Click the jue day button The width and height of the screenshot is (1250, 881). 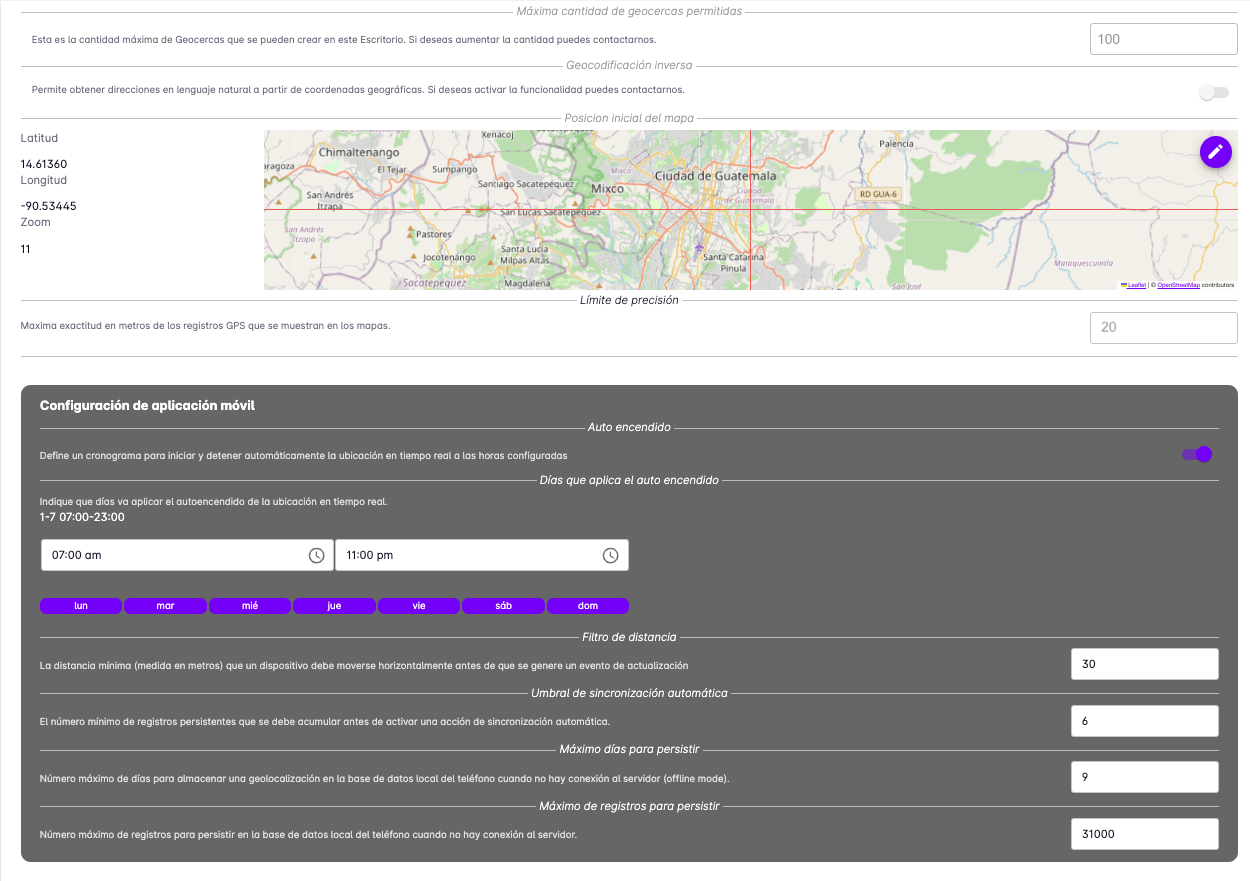(334, 606)
